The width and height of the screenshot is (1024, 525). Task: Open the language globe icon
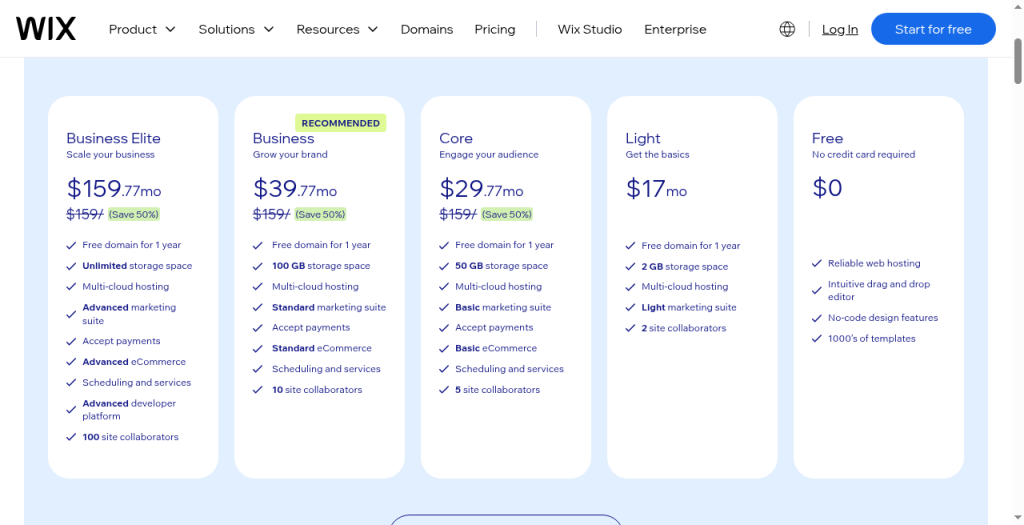(x=787, y=29)
